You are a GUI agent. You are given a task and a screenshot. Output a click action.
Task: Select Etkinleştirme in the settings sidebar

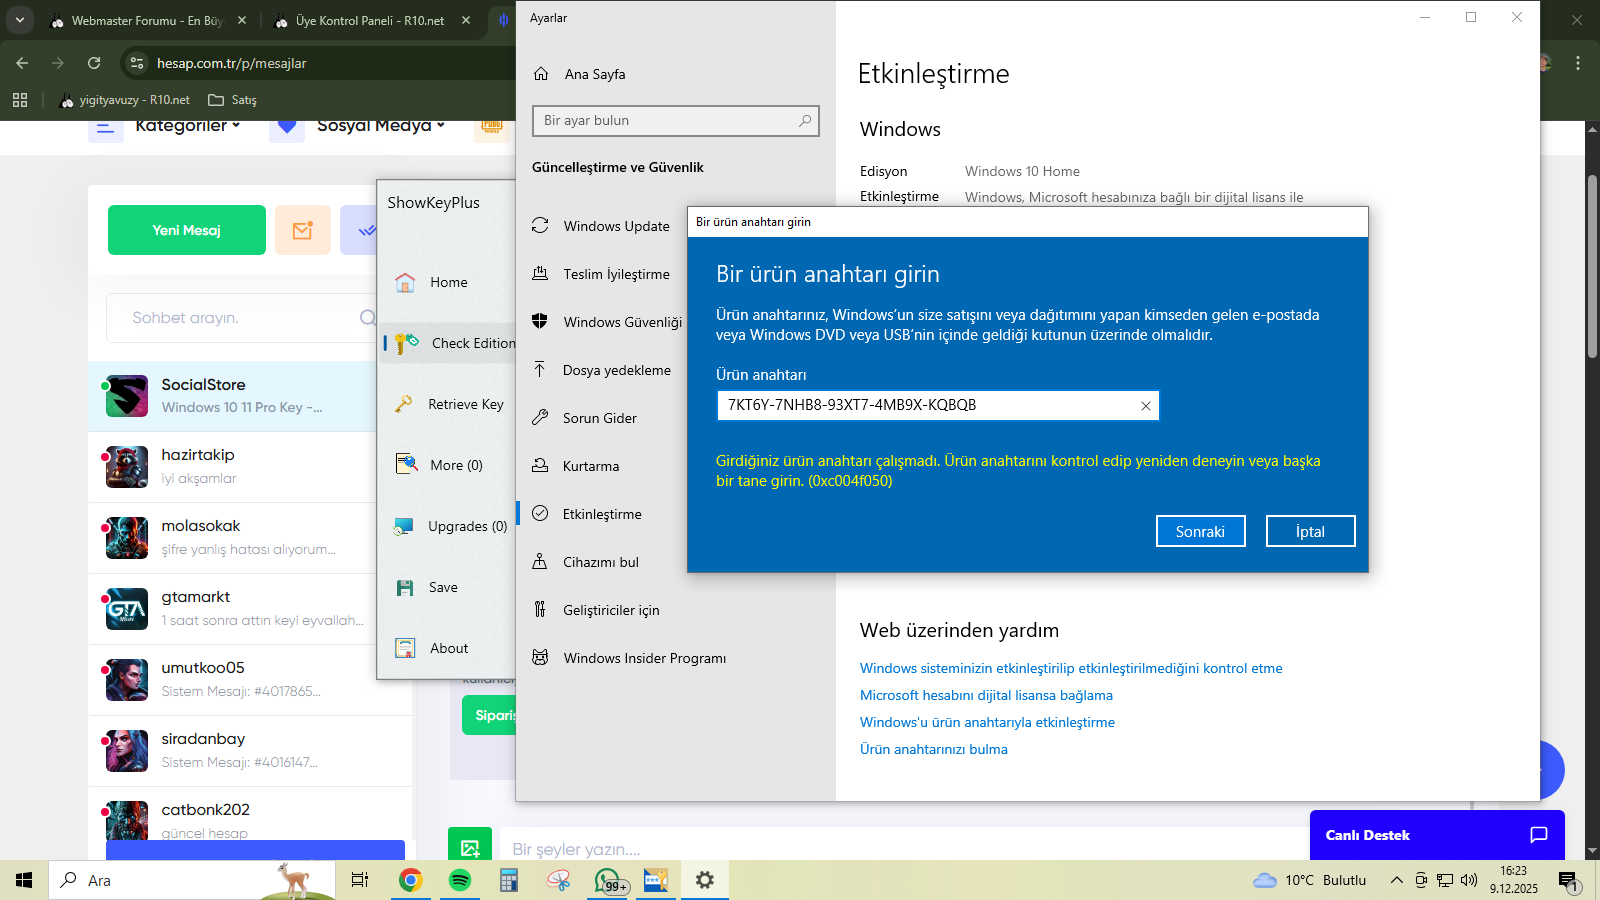602,514
